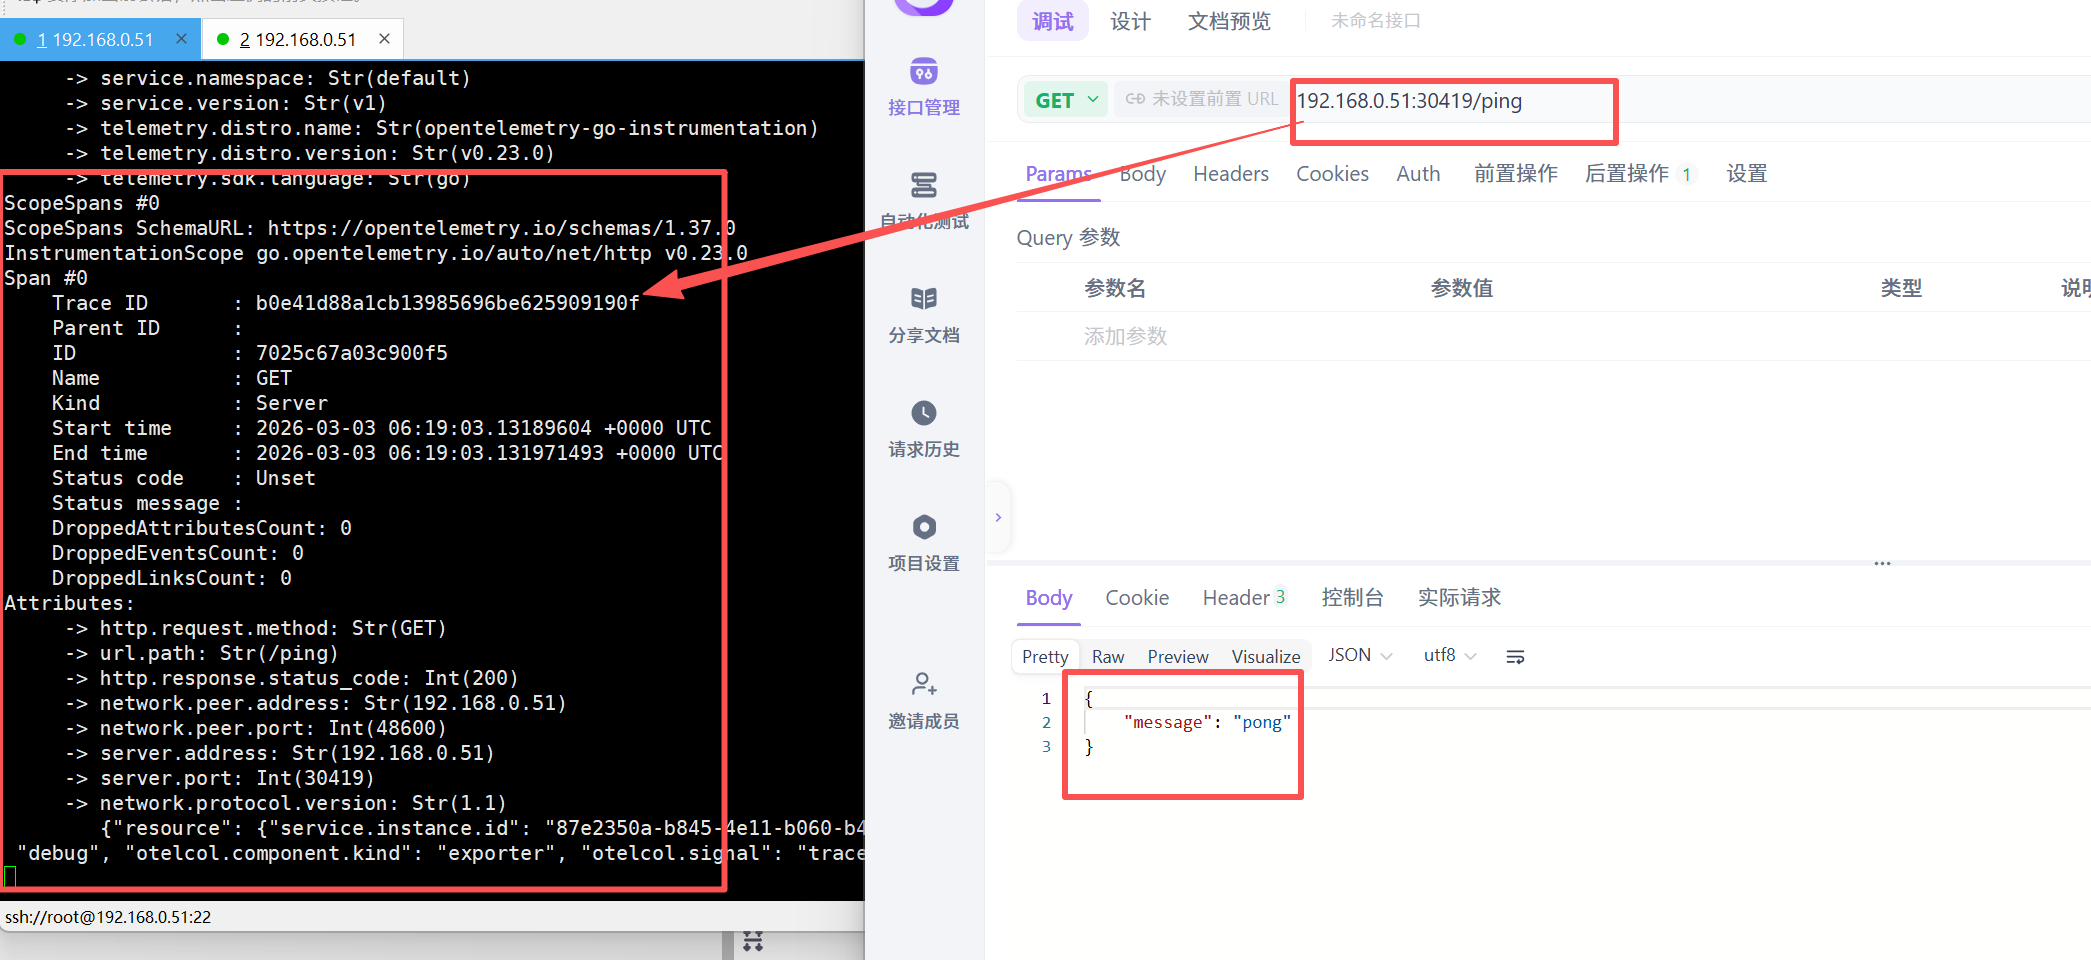Click the icon below the terminal window
Screen dimensions: 2091x960
coord(753,941)
